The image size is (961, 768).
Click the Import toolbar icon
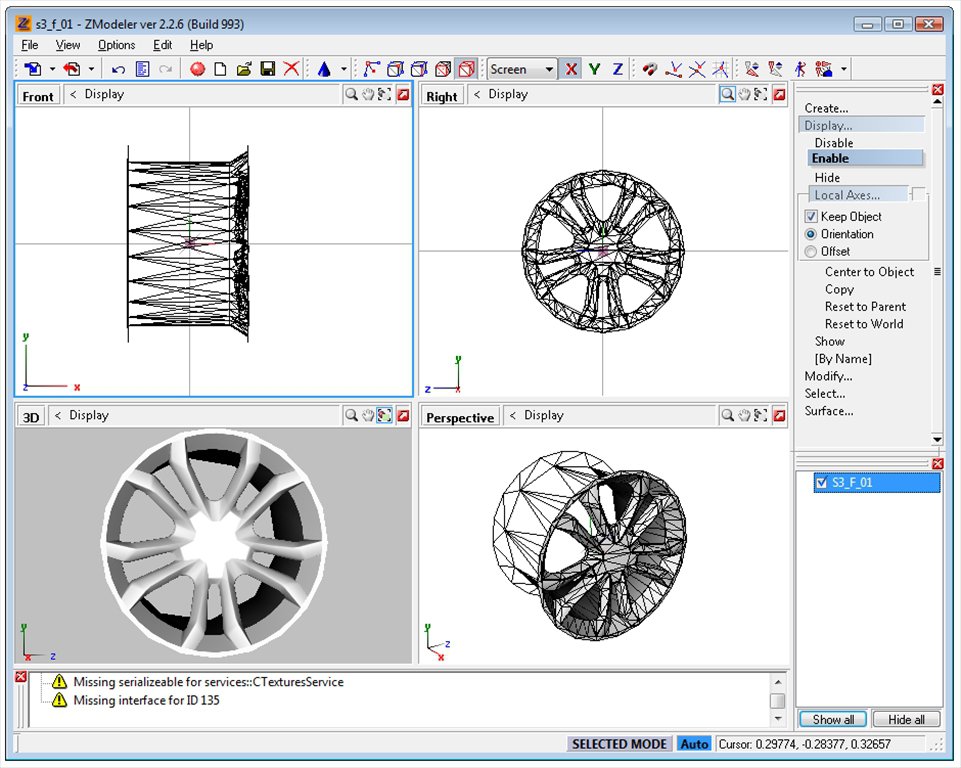tap(32, 69)
